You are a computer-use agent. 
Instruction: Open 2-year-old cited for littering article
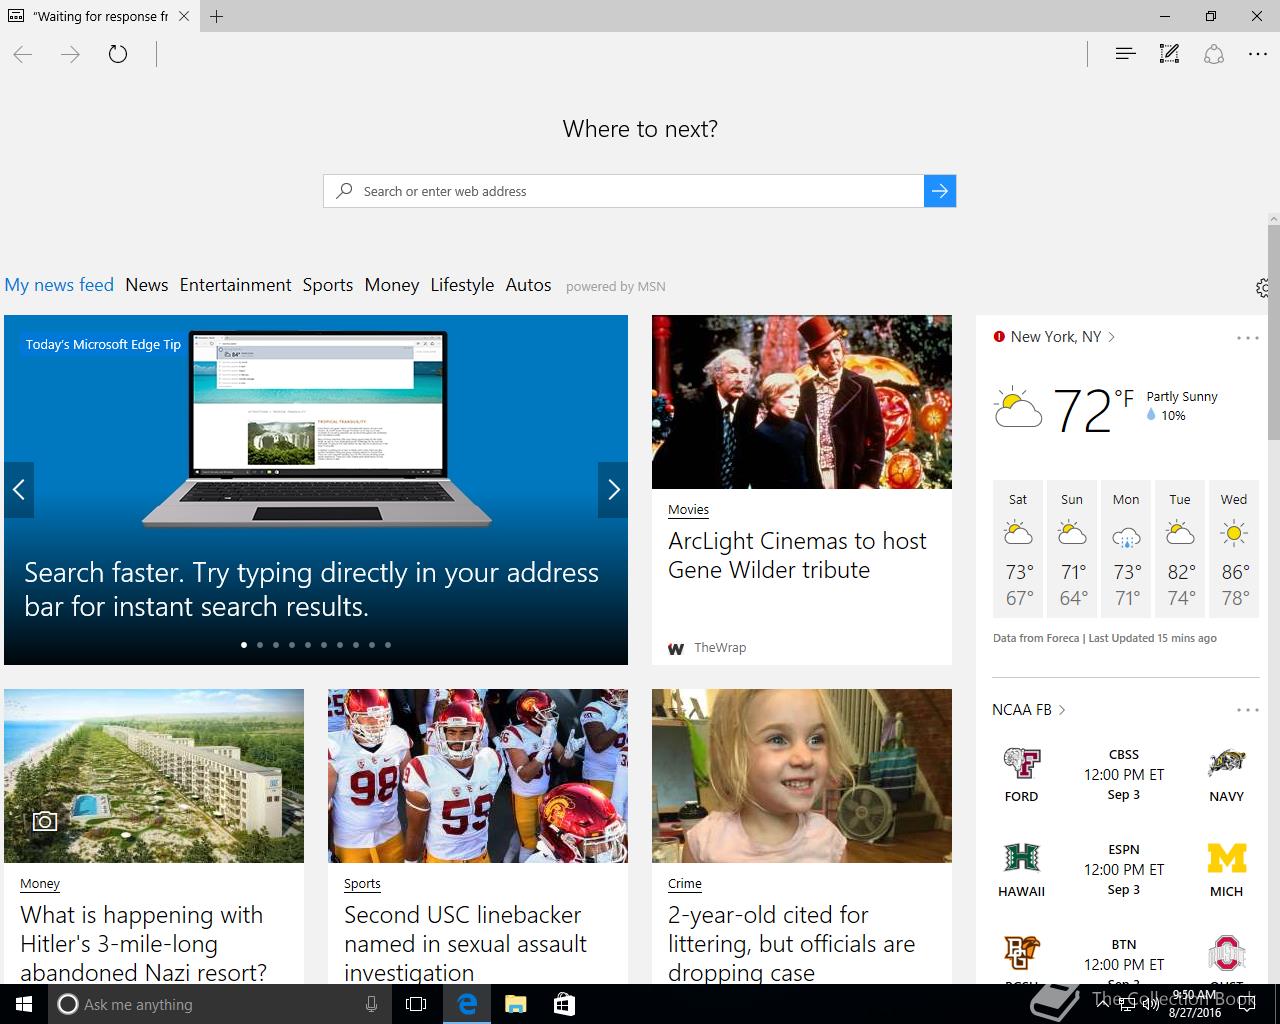point(792,943)
